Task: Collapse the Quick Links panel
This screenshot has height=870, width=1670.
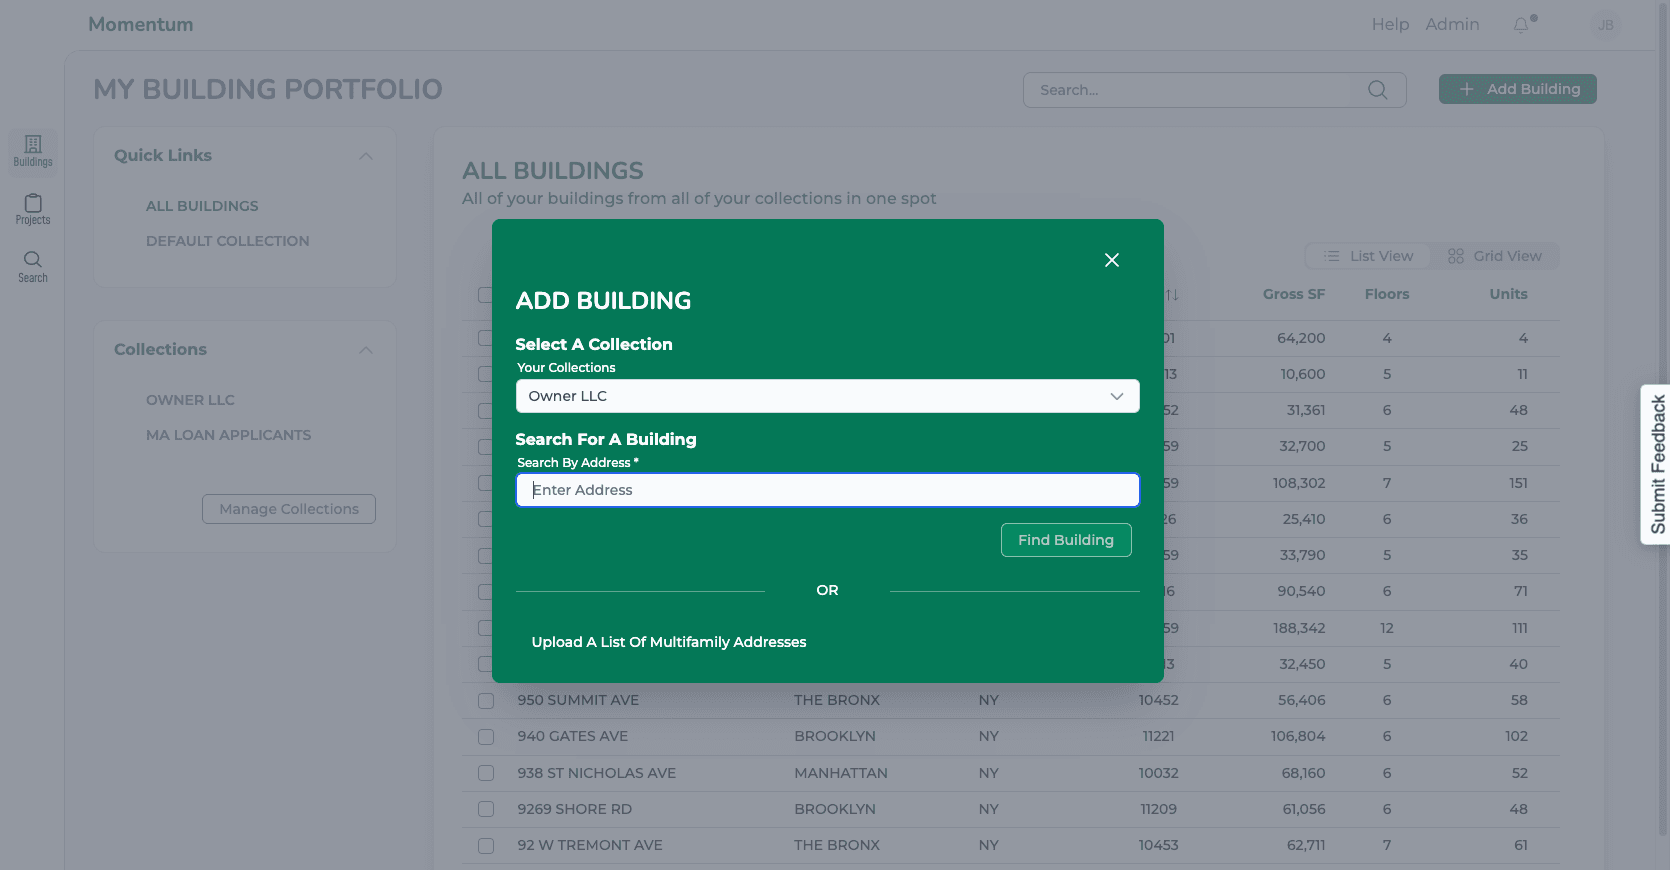Action: [366, 156]
